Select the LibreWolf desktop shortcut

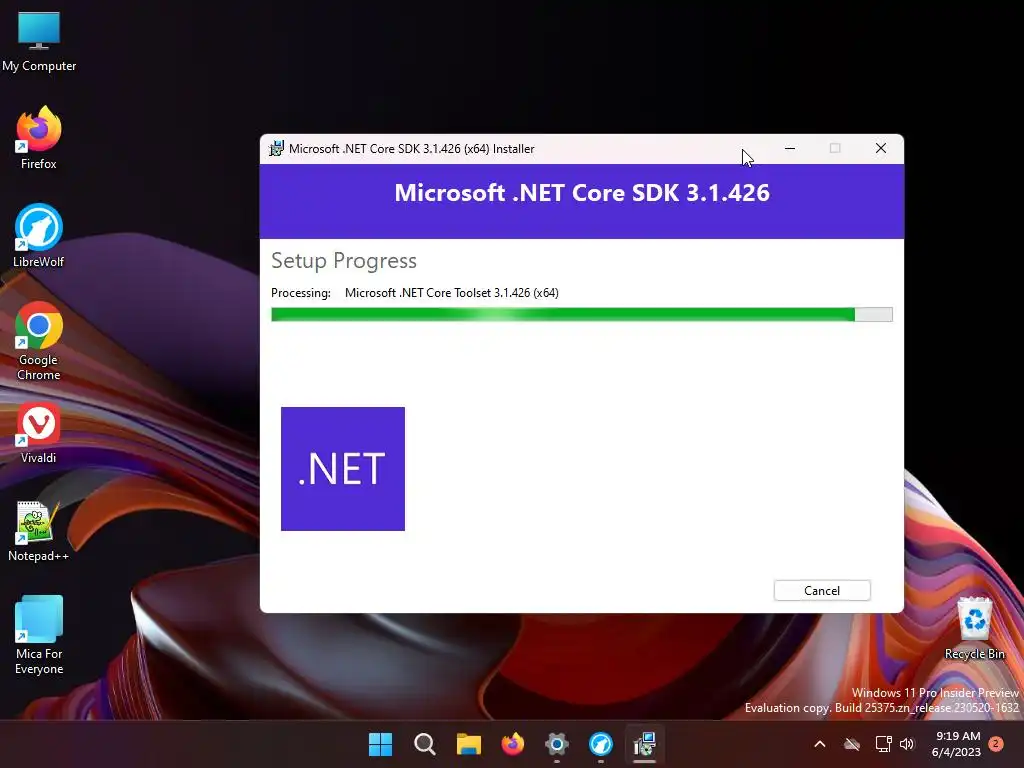click(39, 236)
